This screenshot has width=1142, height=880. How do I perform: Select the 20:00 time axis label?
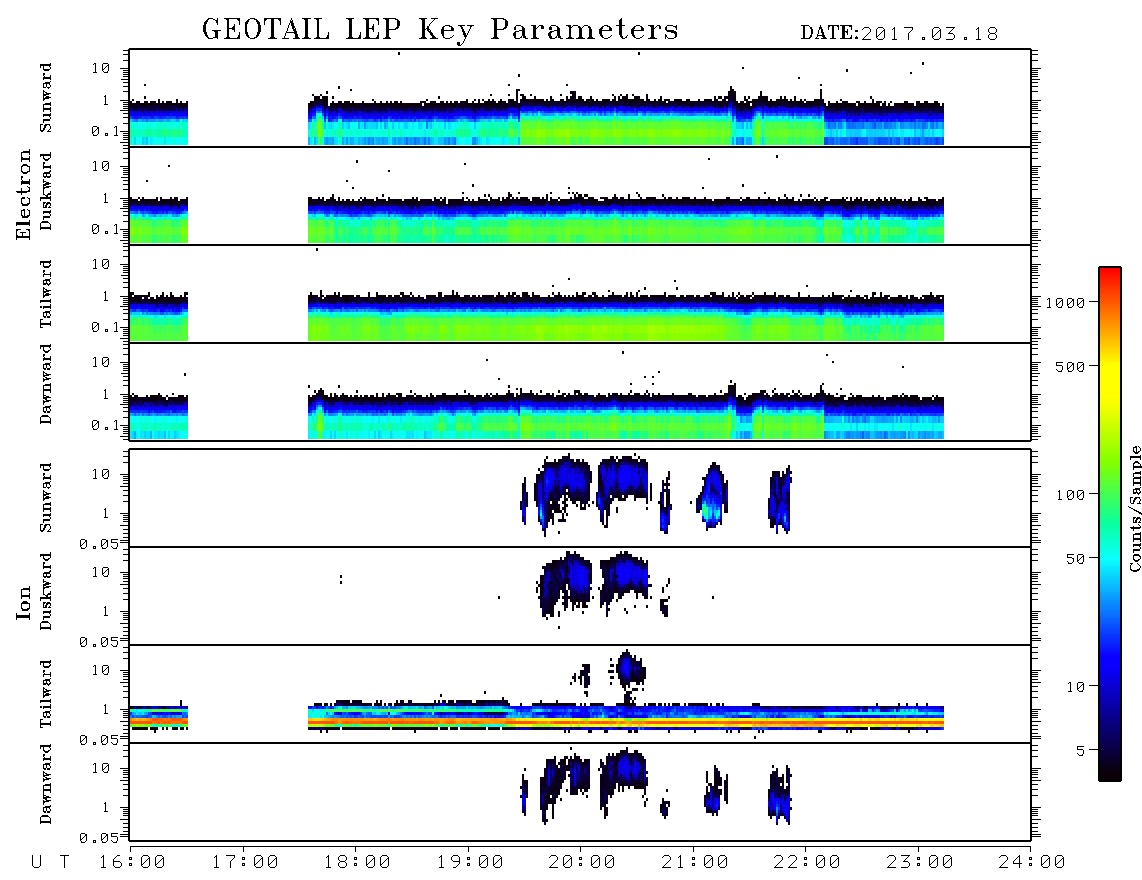pyautogui.click(x=583, y=862)
